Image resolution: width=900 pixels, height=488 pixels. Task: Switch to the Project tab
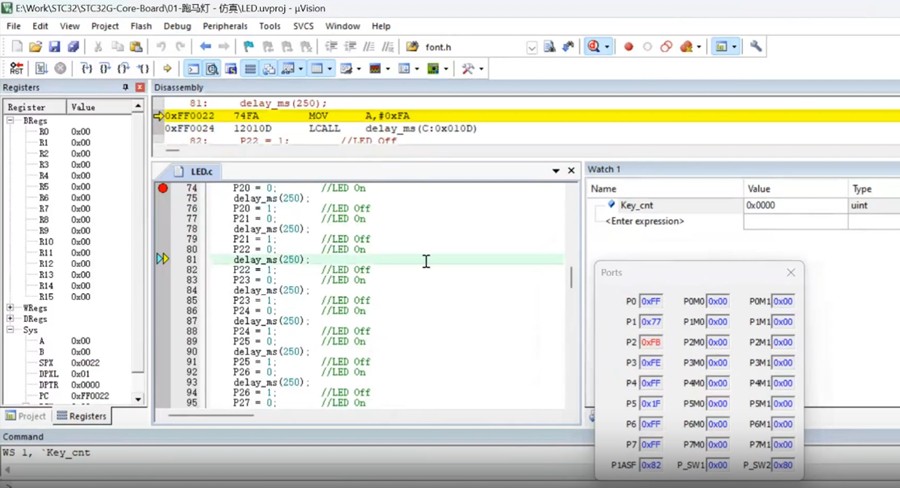(x=26, y=416)
